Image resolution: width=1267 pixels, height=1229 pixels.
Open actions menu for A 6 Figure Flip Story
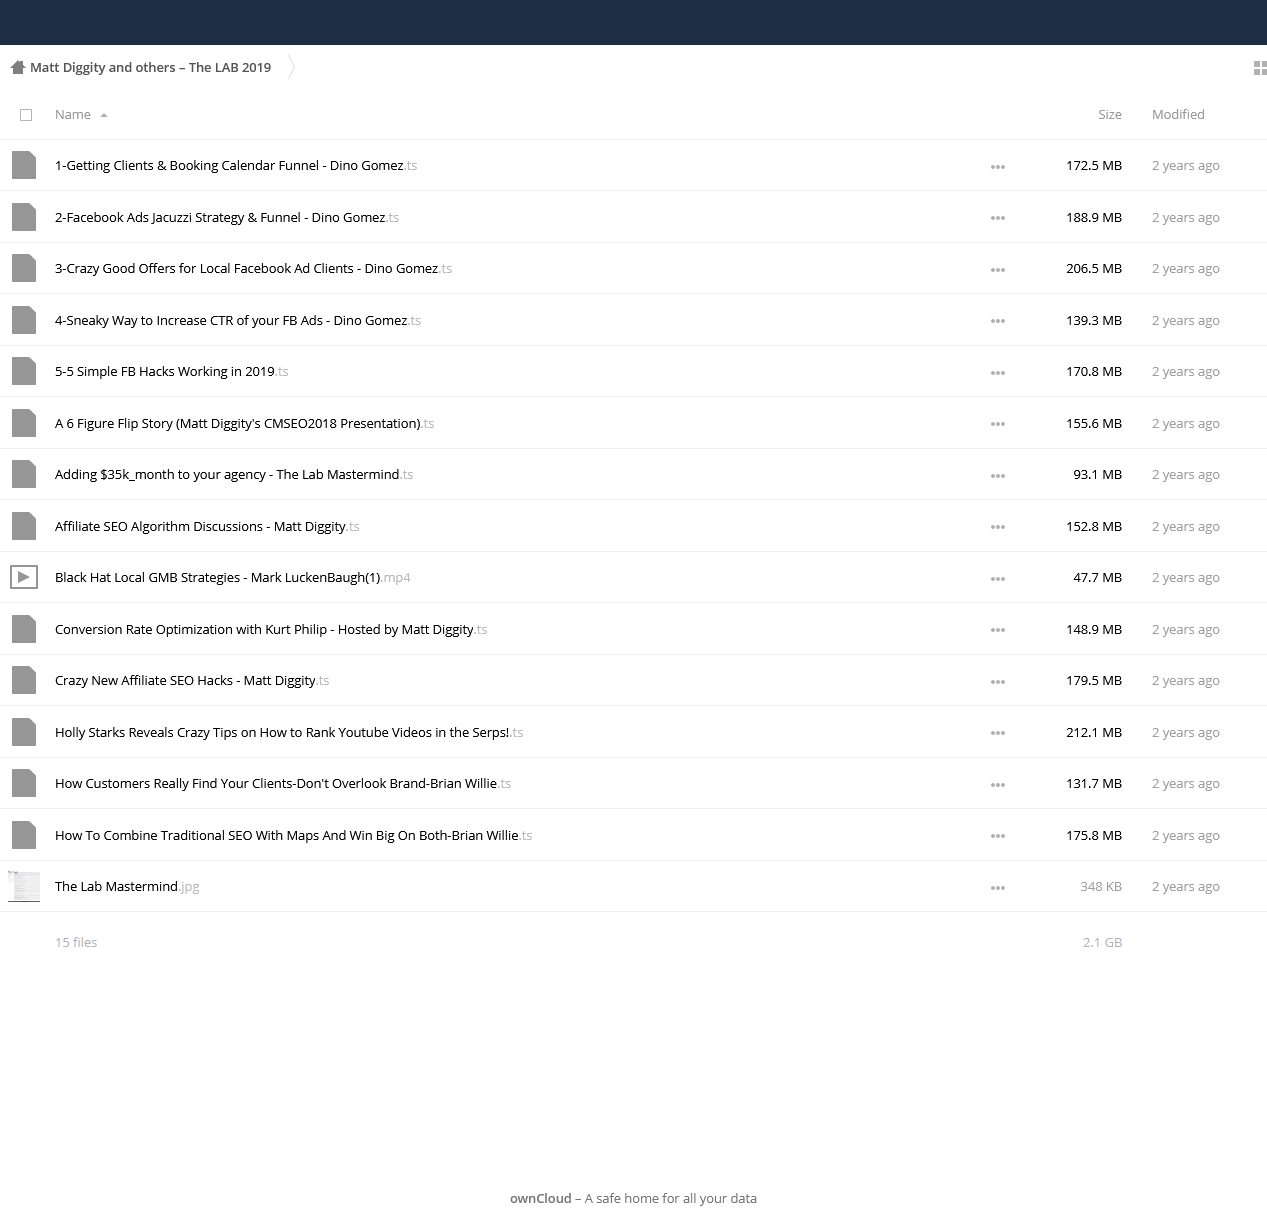click(x=997, y=424)
